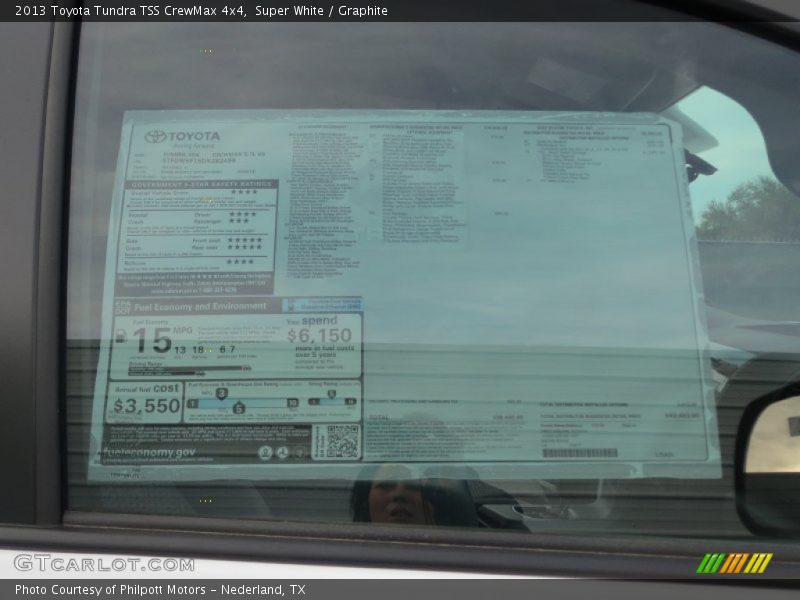Click the Toyota logo emblem

point(157,136)
